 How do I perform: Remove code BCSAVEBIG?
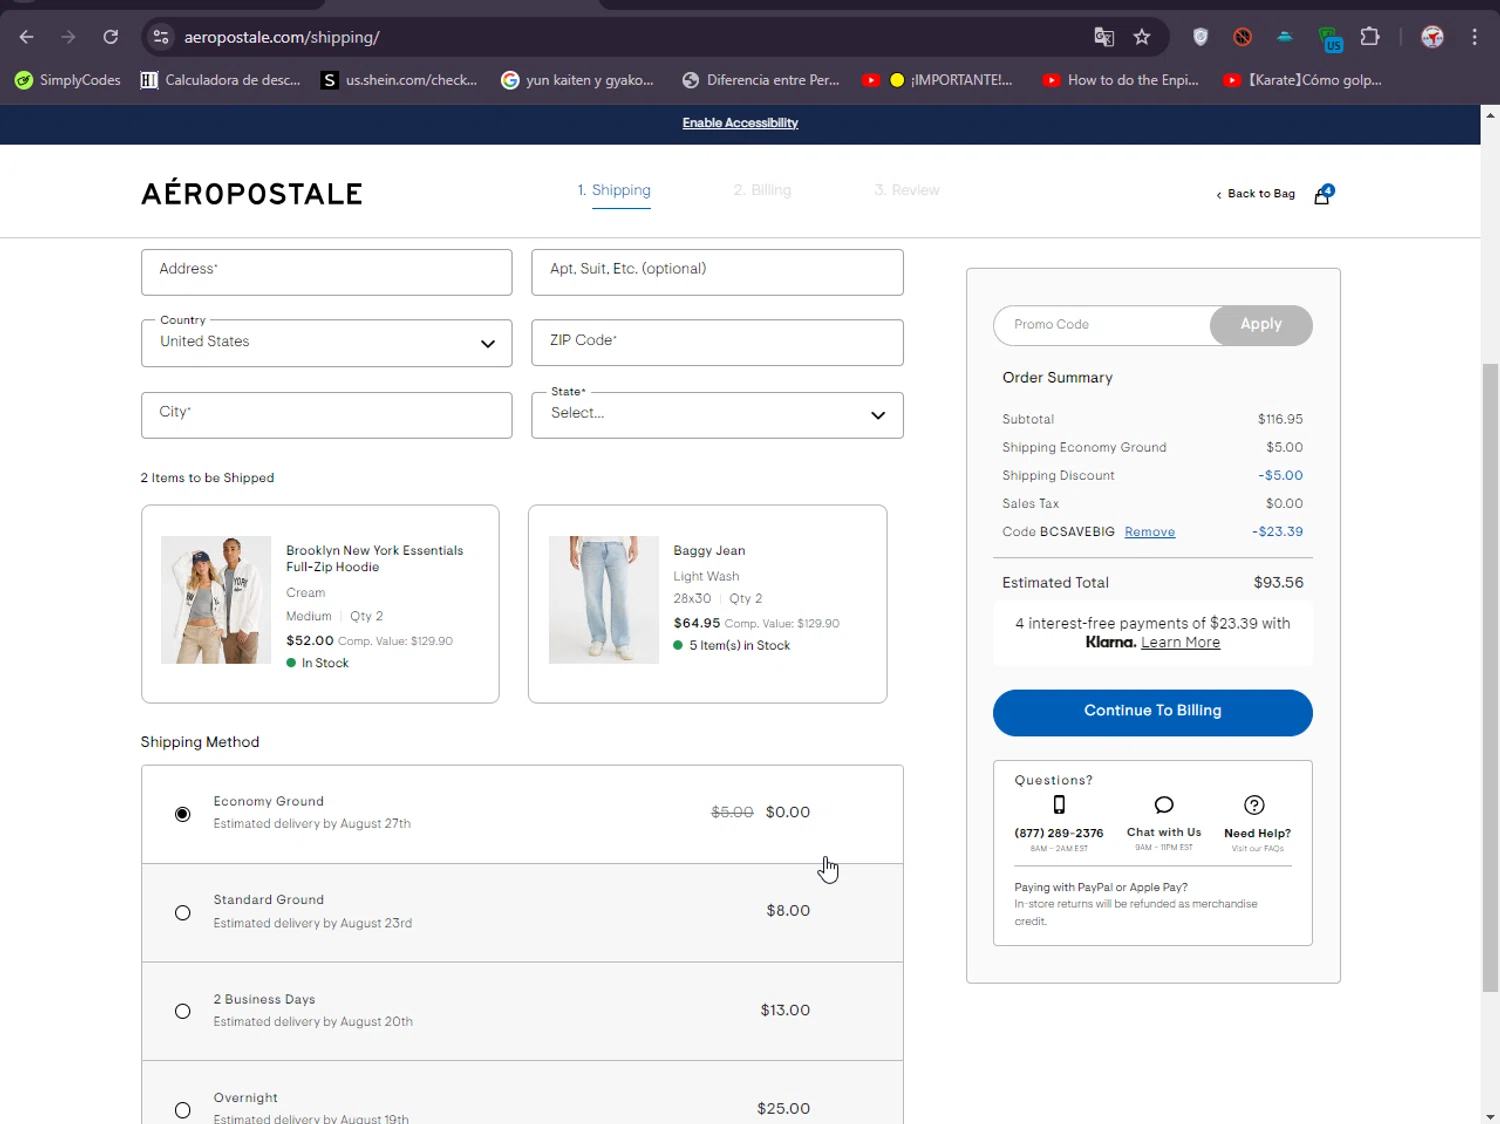[1150, 532]
